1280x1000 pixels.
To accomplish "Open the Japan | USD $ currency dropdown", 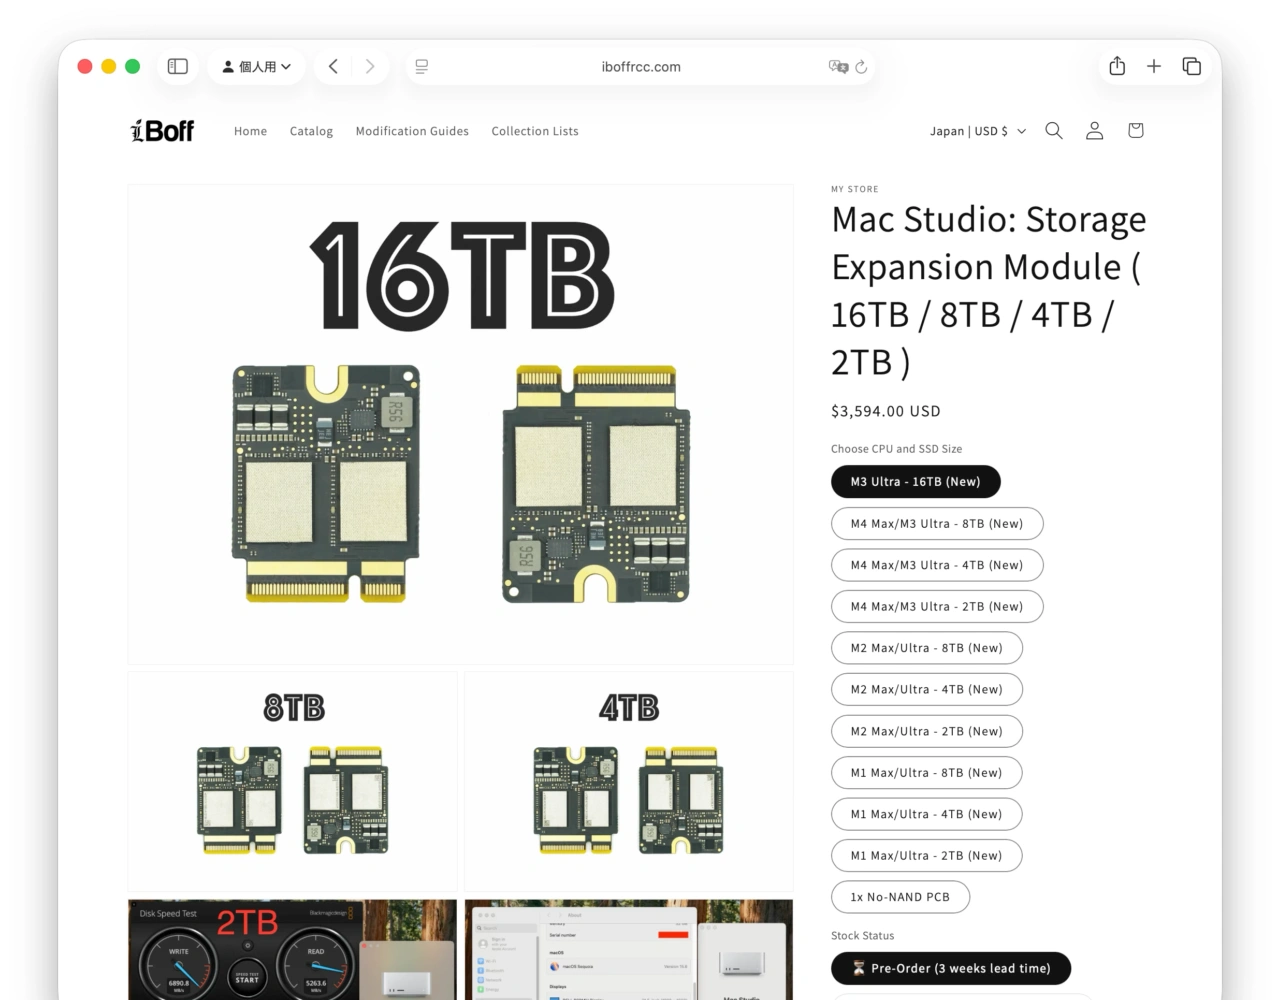I will [977, 130].
